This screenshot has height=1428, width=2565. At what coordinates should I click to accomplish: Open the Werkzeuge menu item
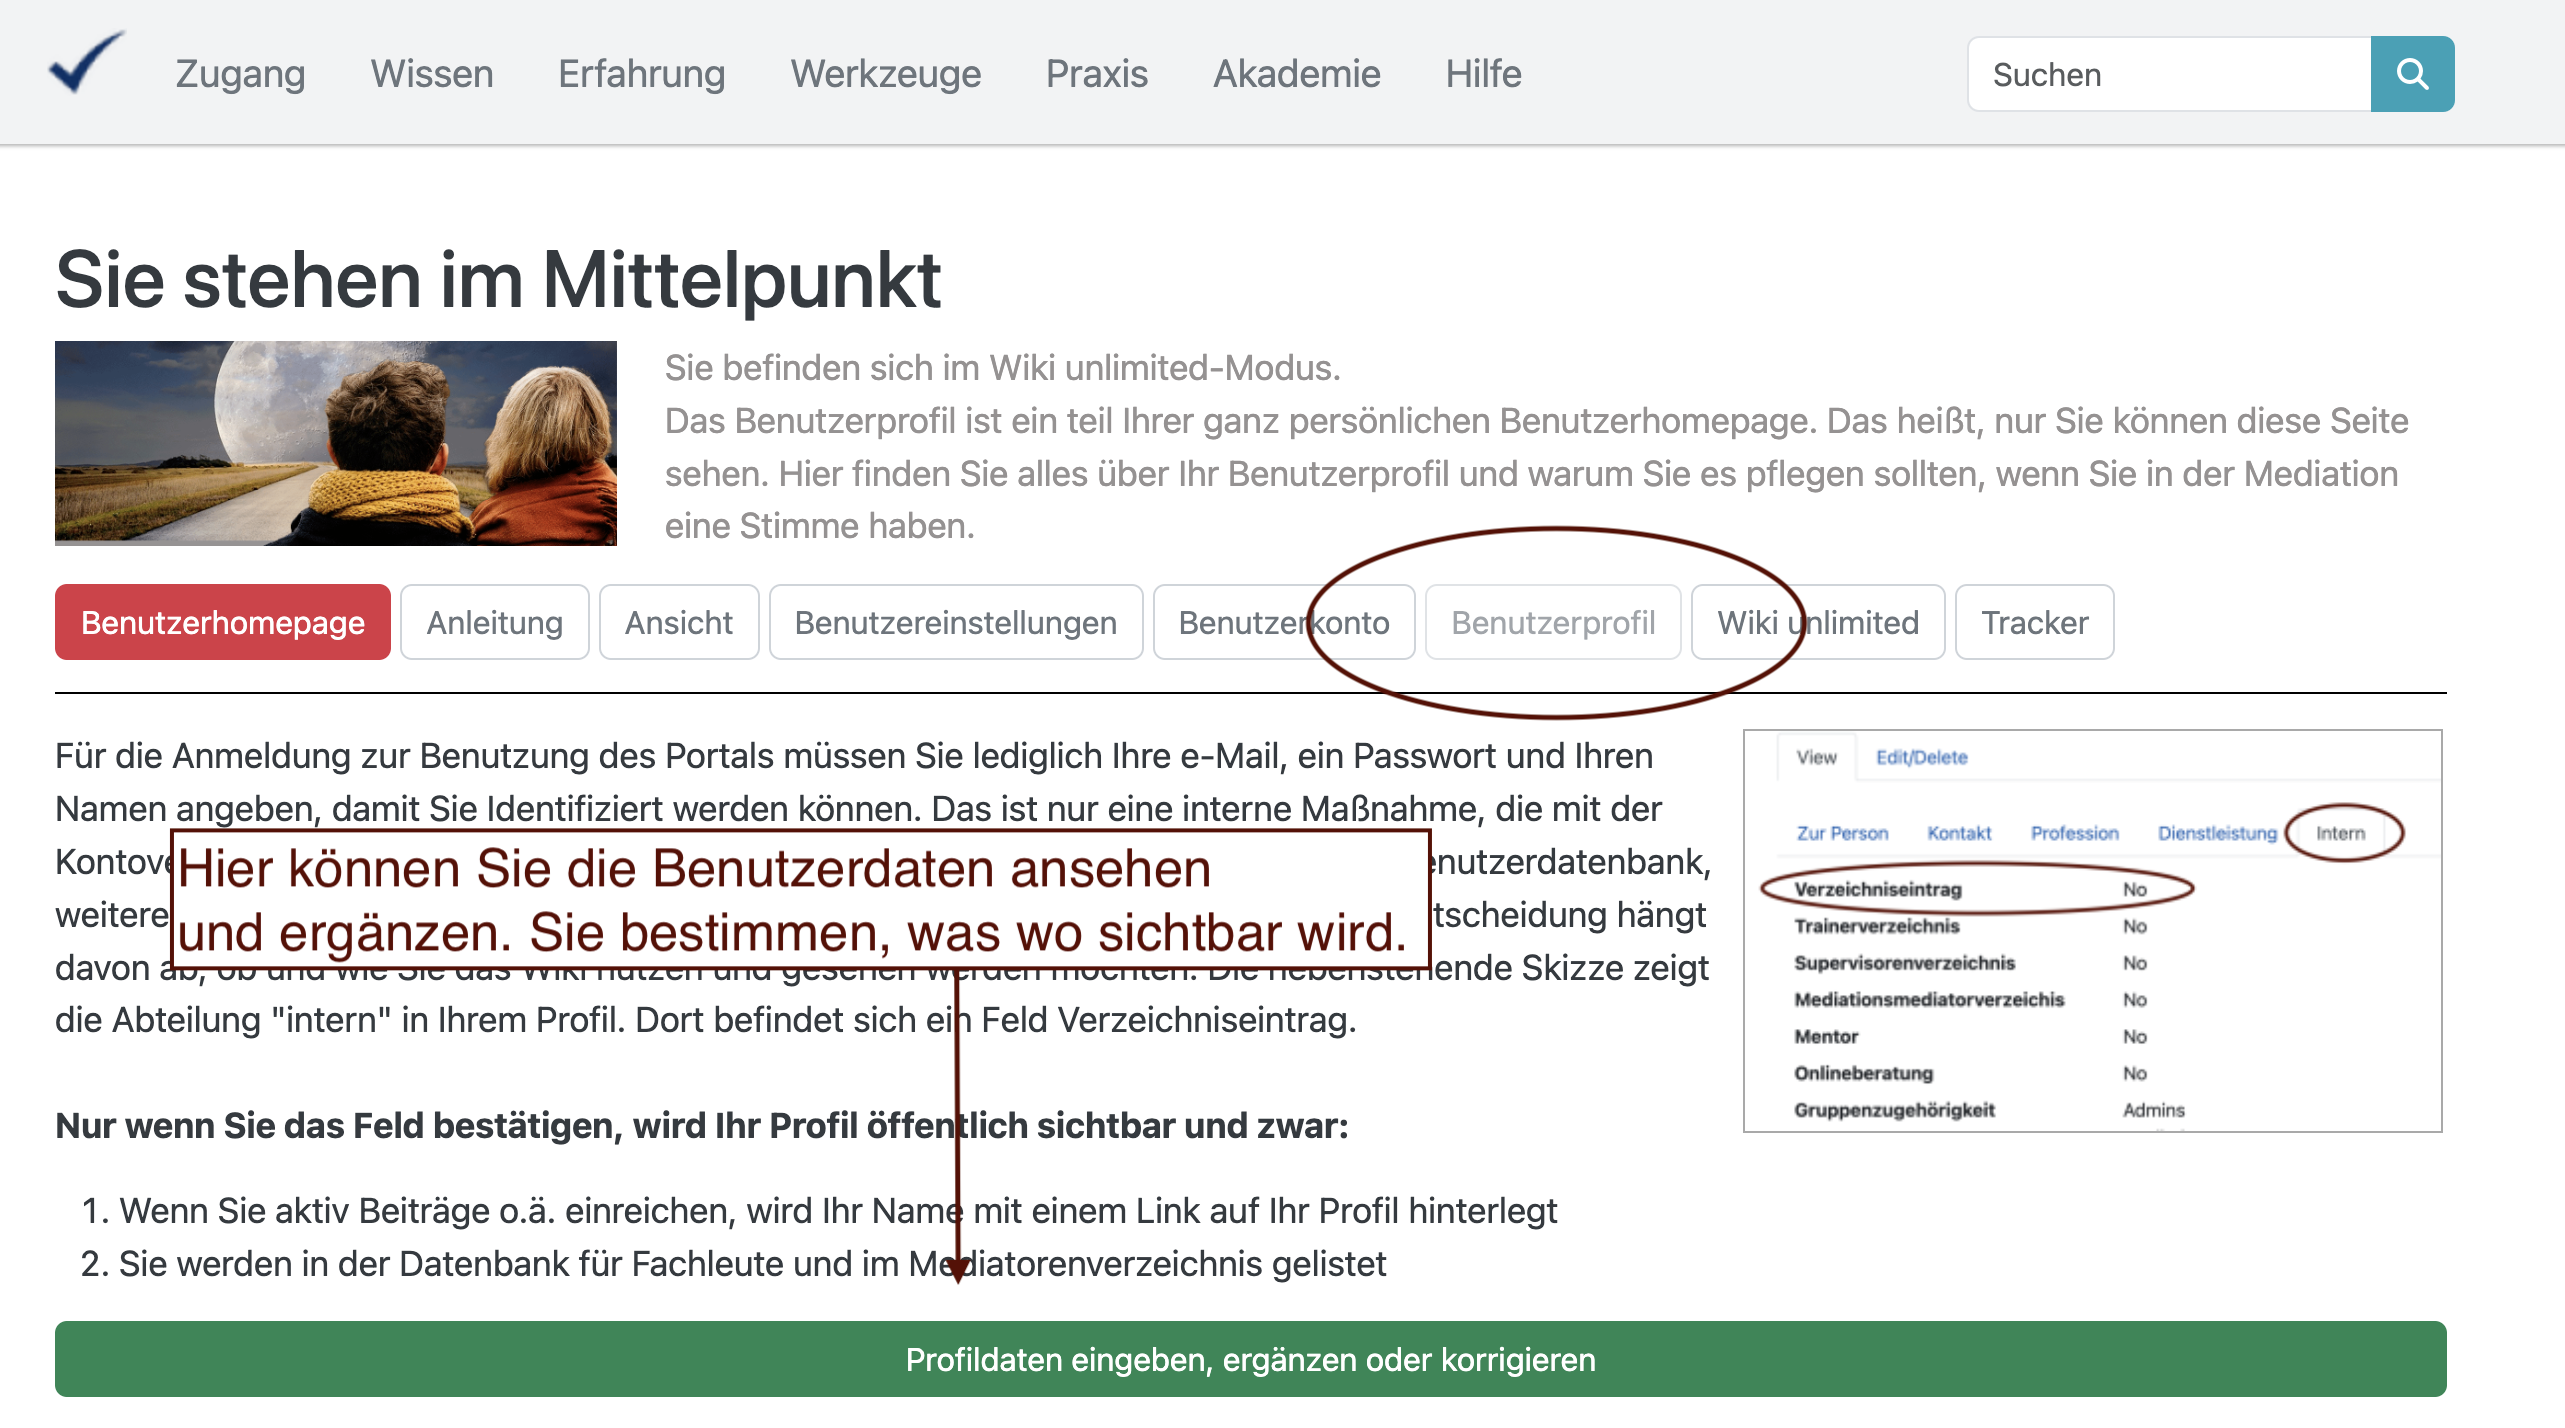(x=885, y=74)
